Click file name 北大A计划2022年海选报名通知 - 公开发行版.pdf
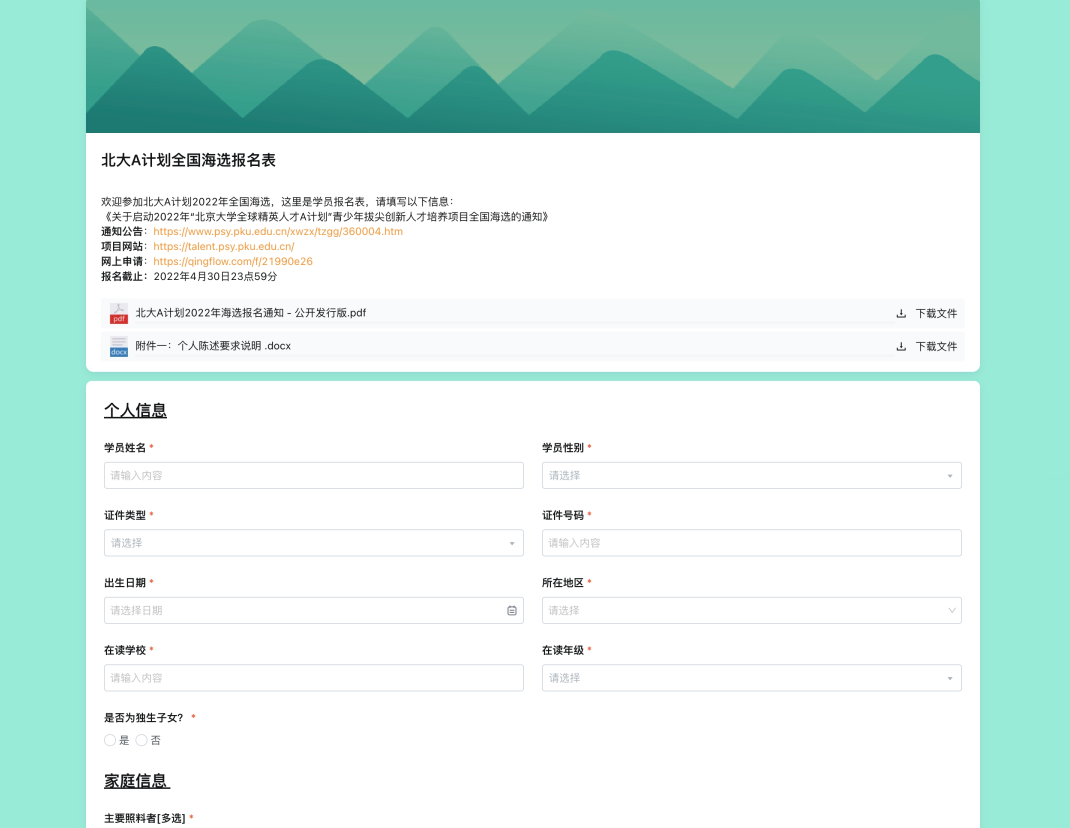Viewport: 1070px width, 828px height. point(250,313)
